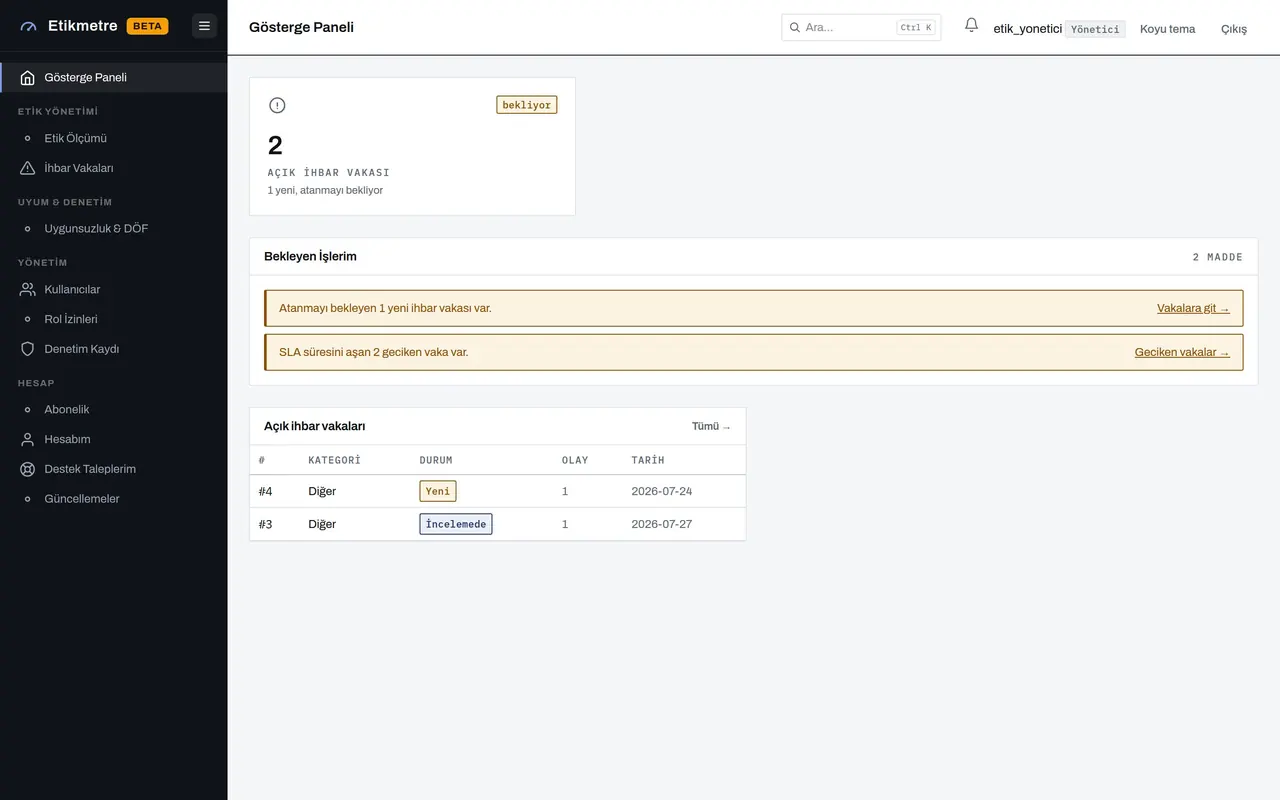Click the magnifier icon in search box
1280x800 pixels.
pyautogui.click(x=795, y=28)
